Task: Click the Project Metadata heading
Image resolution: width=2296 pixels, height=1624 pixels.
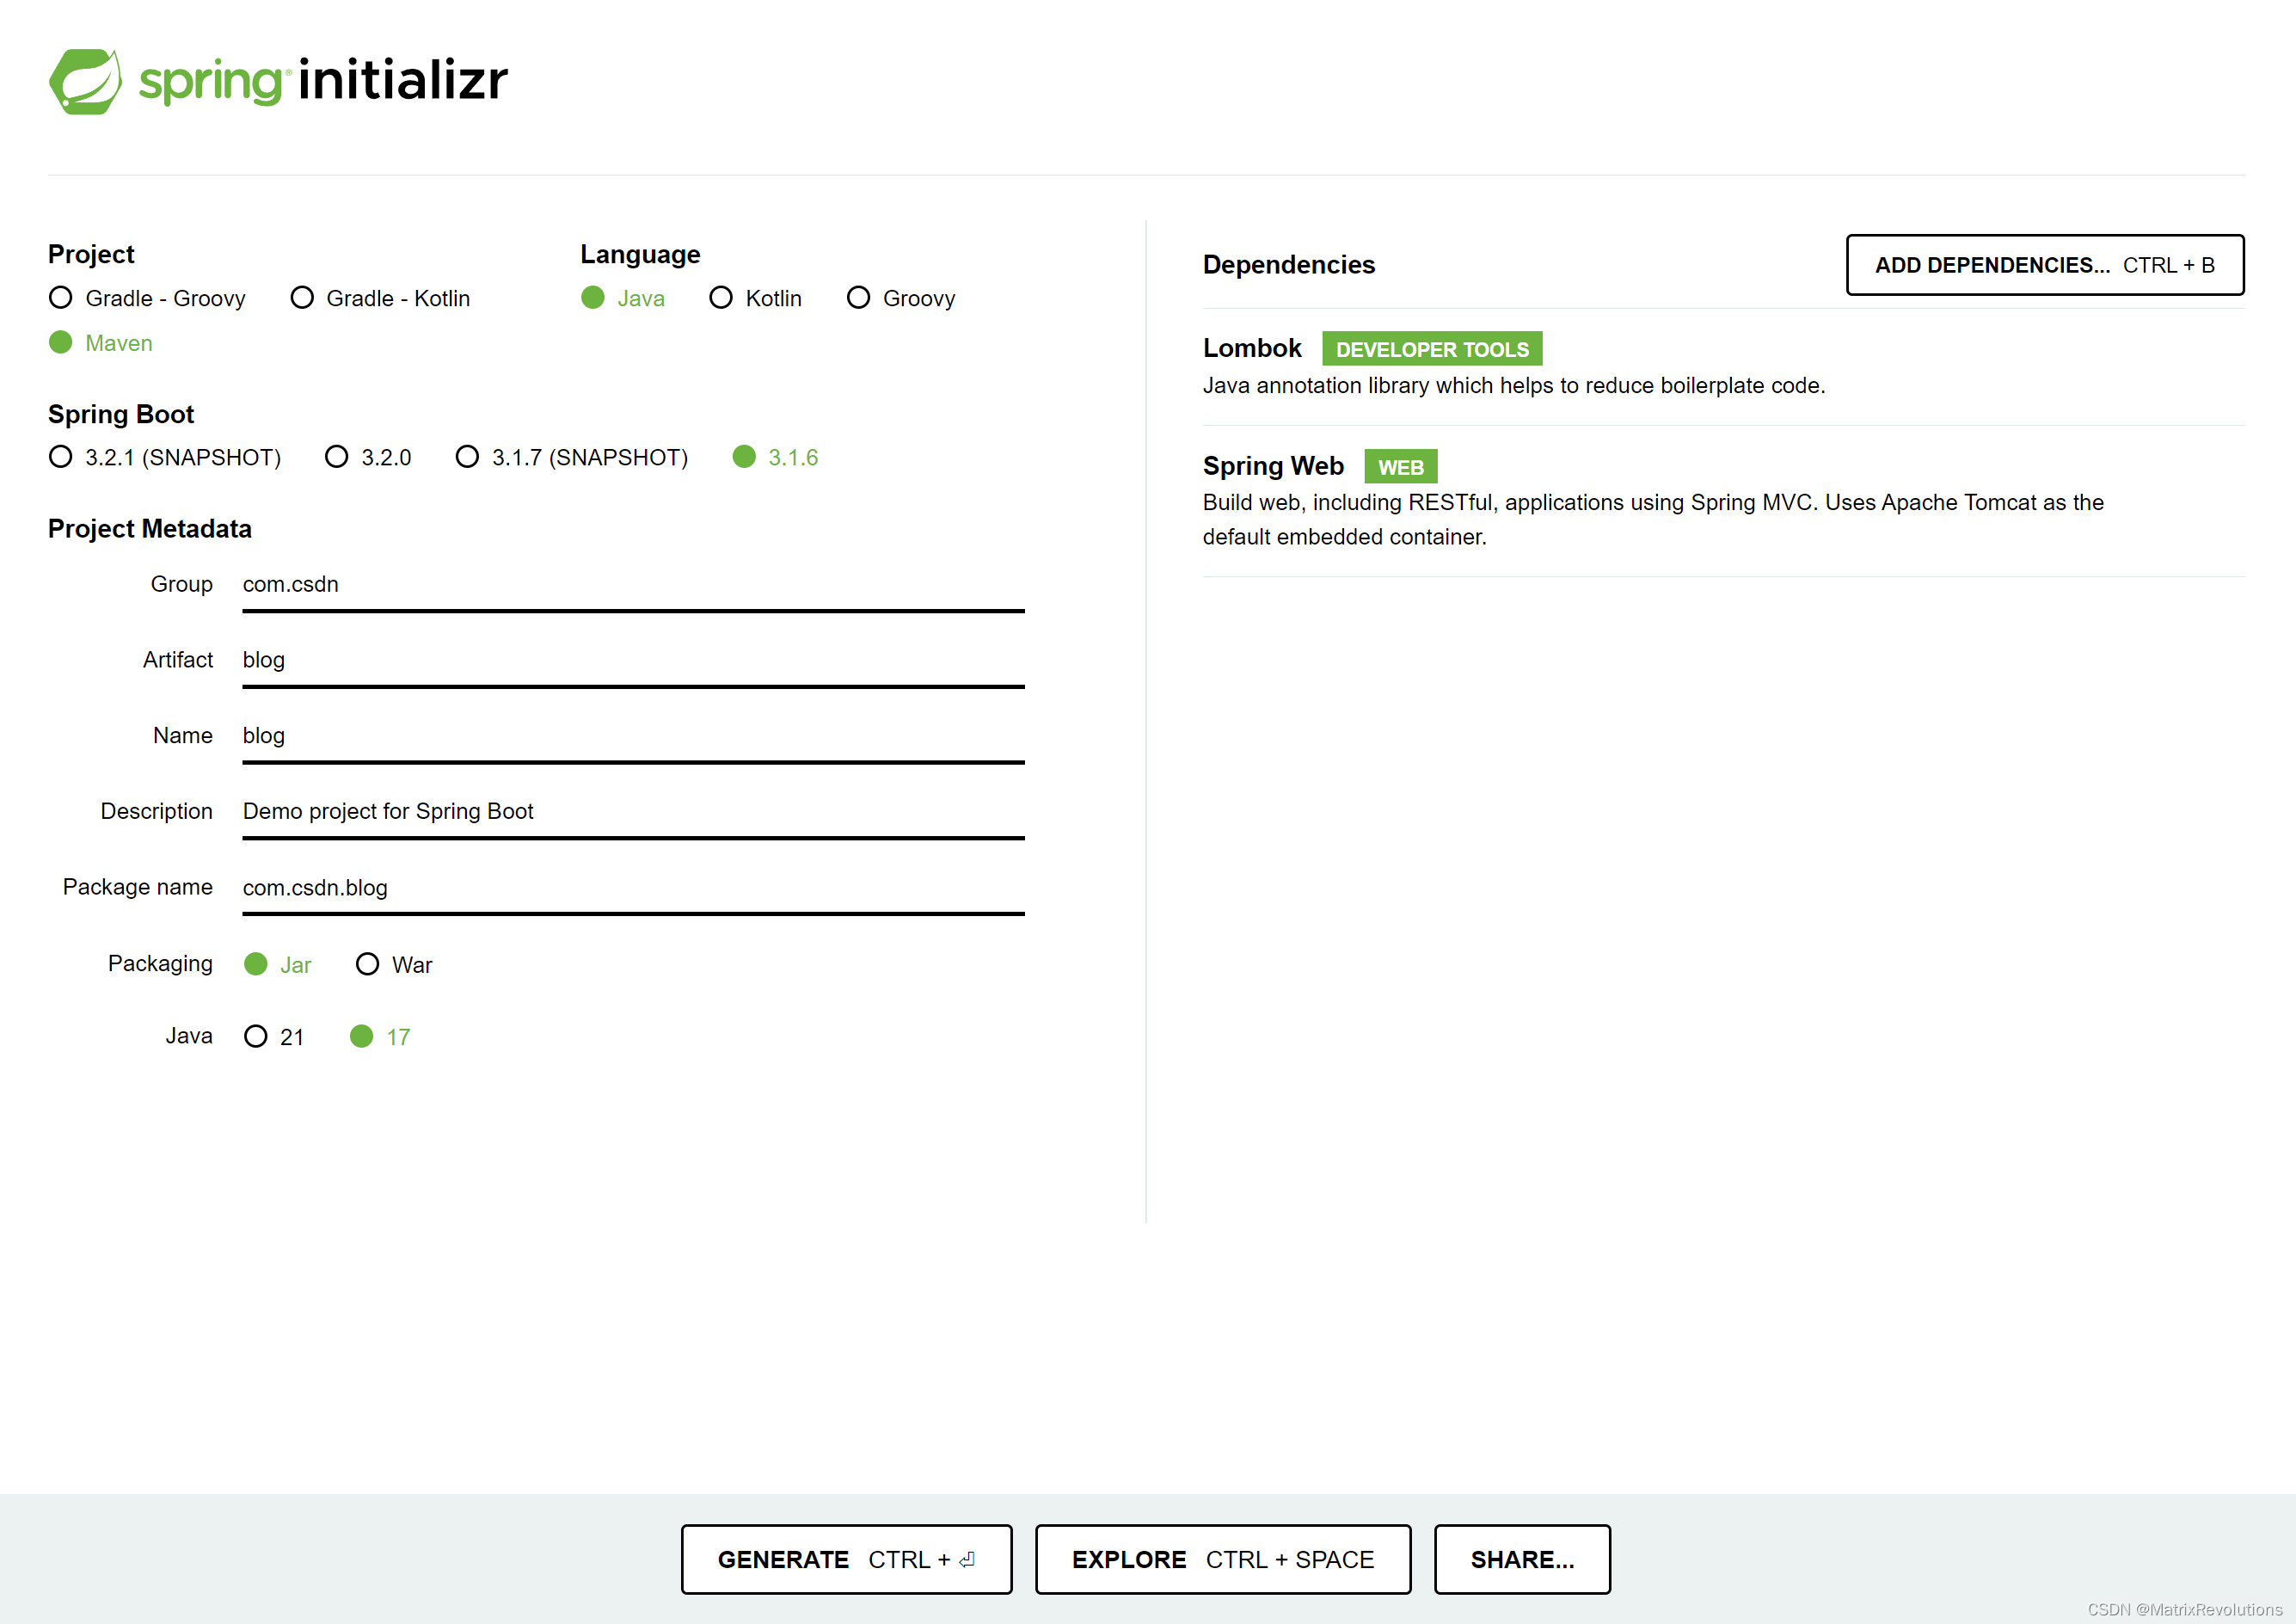Action: point(150,529)
